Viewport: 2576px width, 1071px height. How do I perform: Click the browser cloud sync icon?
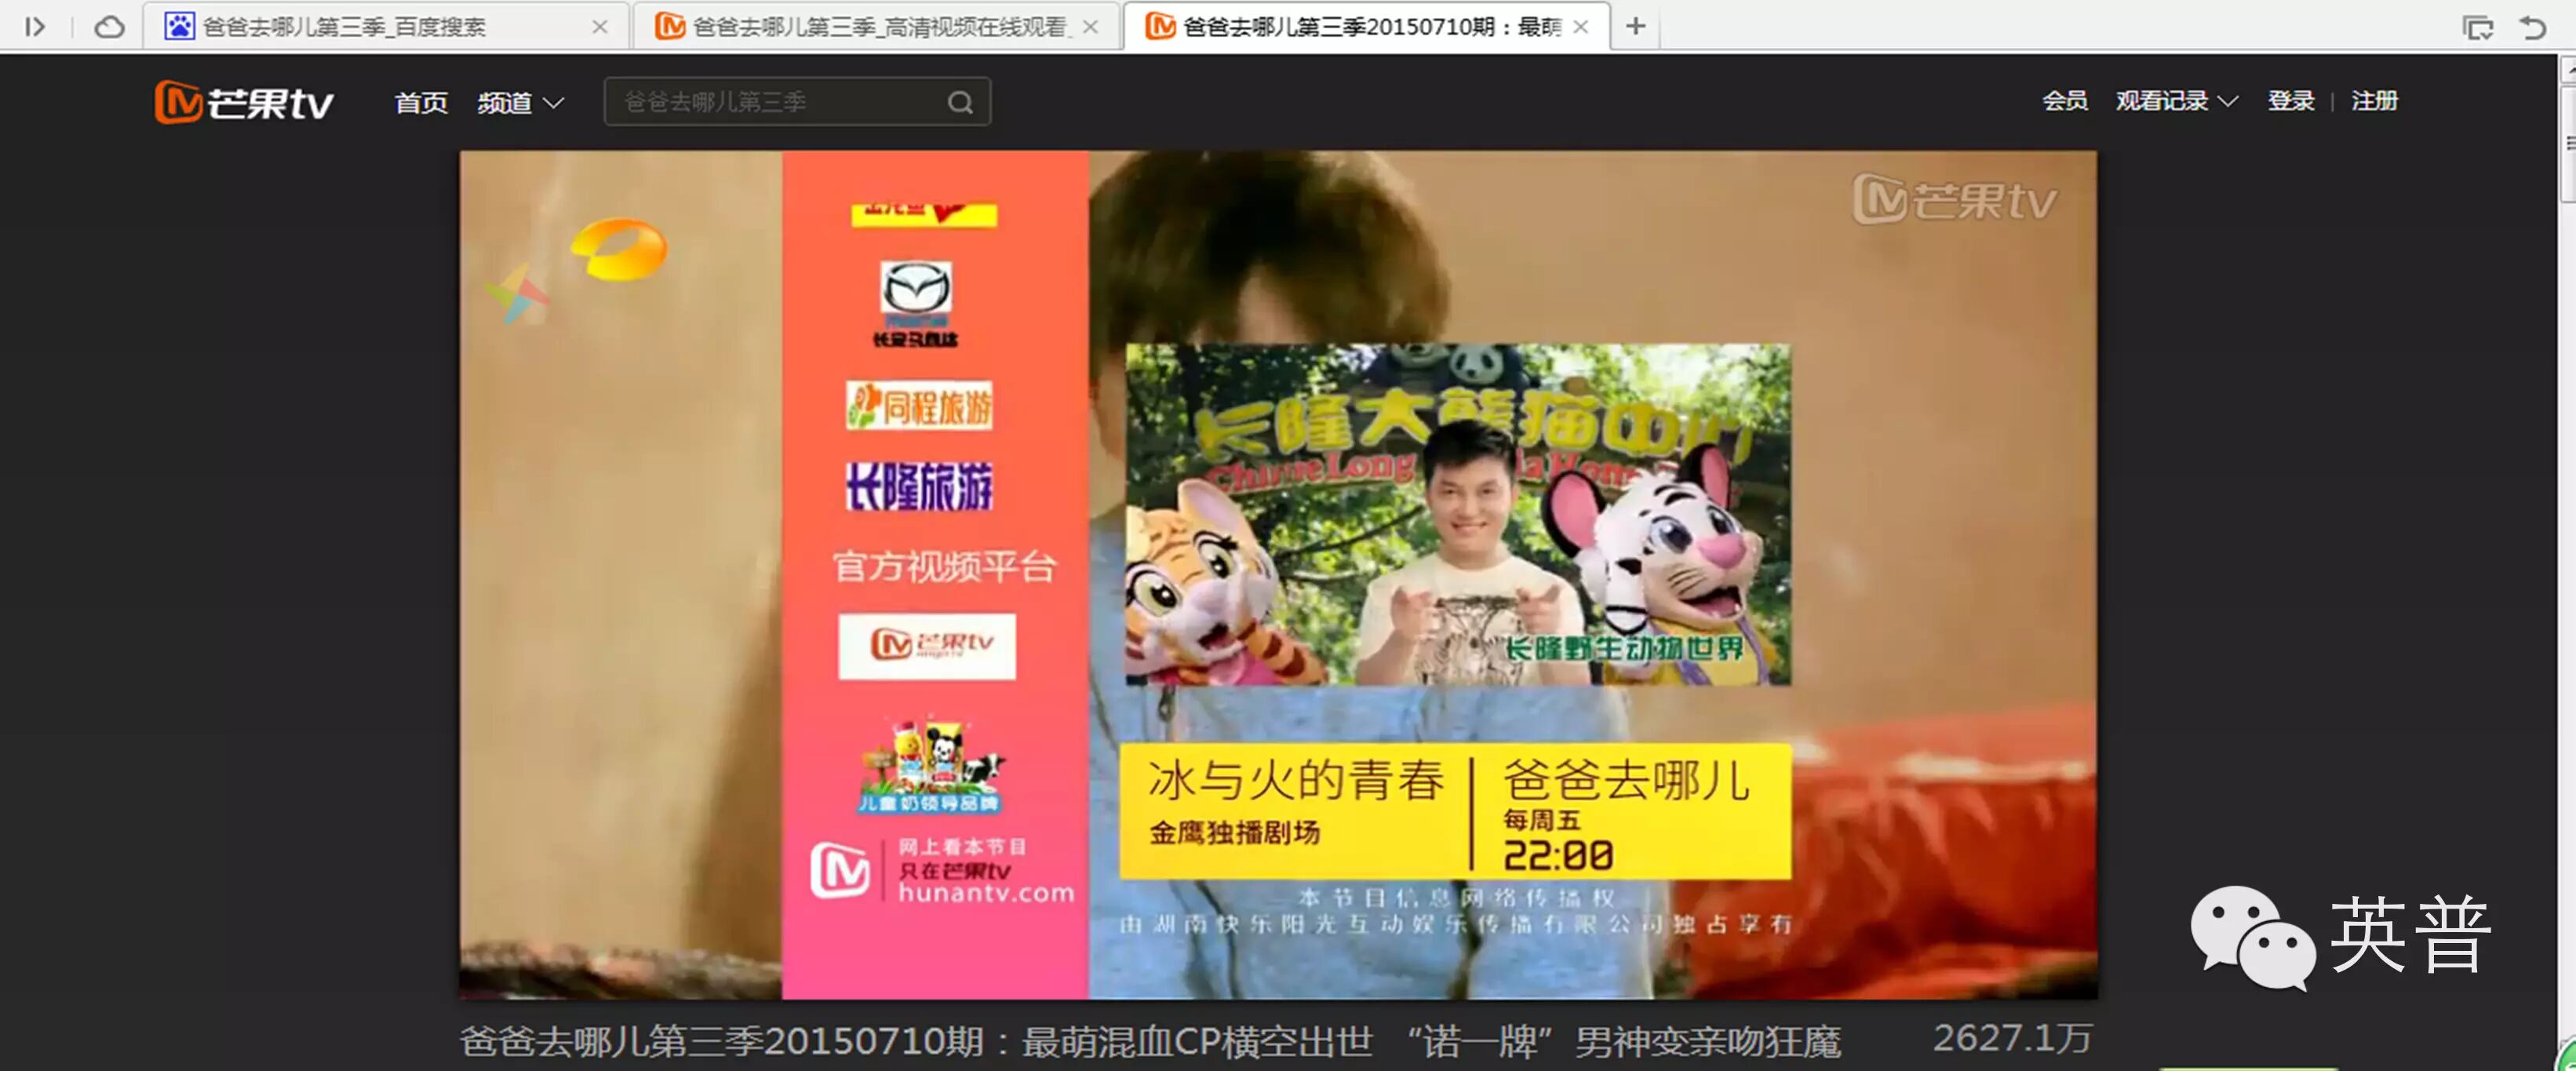[x=109, y=27]
